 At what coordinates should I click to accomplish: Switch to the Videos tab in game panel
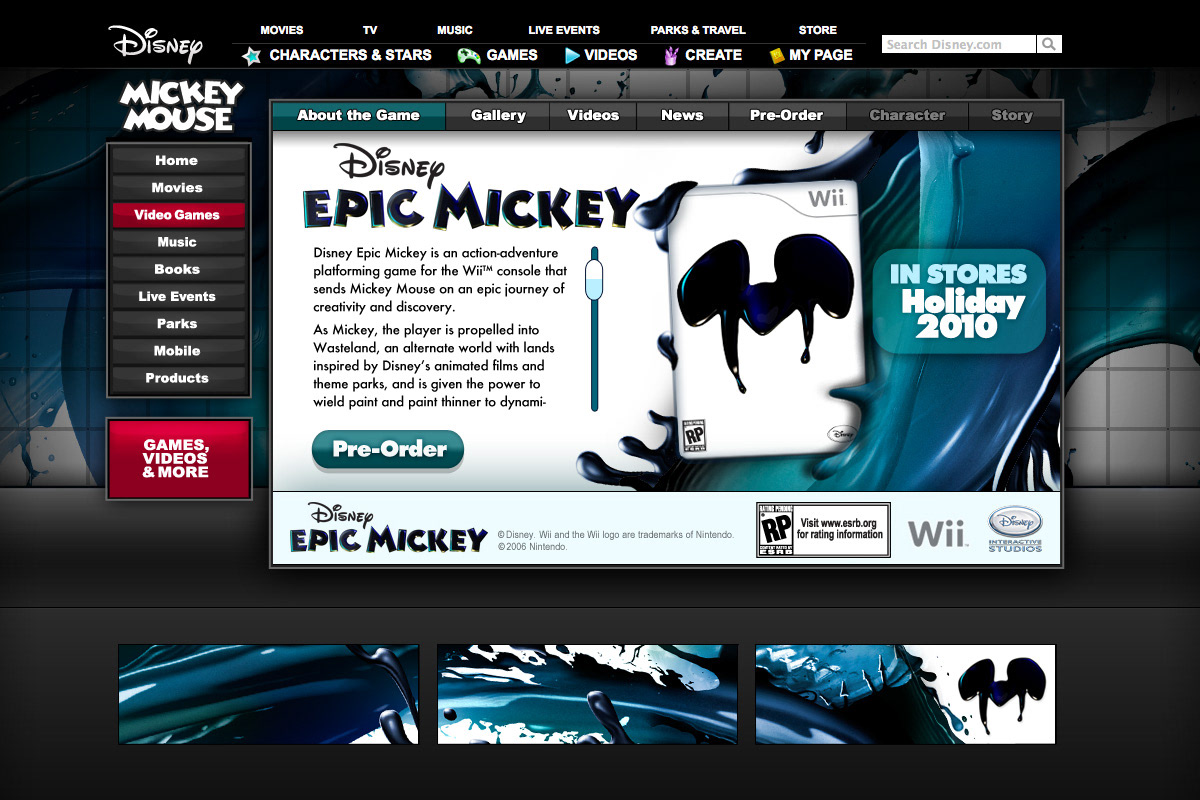click(x=593, y=116)
